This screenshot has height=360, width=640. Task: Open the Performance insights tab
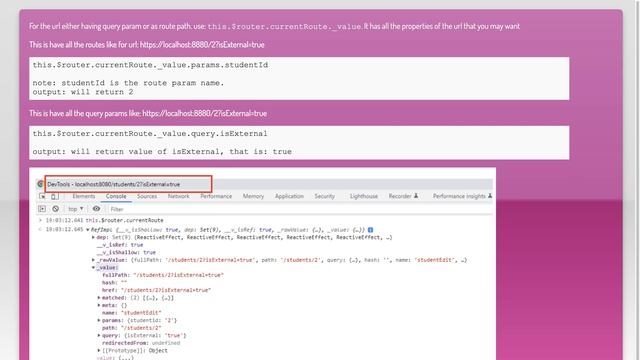pyautogui.click(x=462, y=196)
